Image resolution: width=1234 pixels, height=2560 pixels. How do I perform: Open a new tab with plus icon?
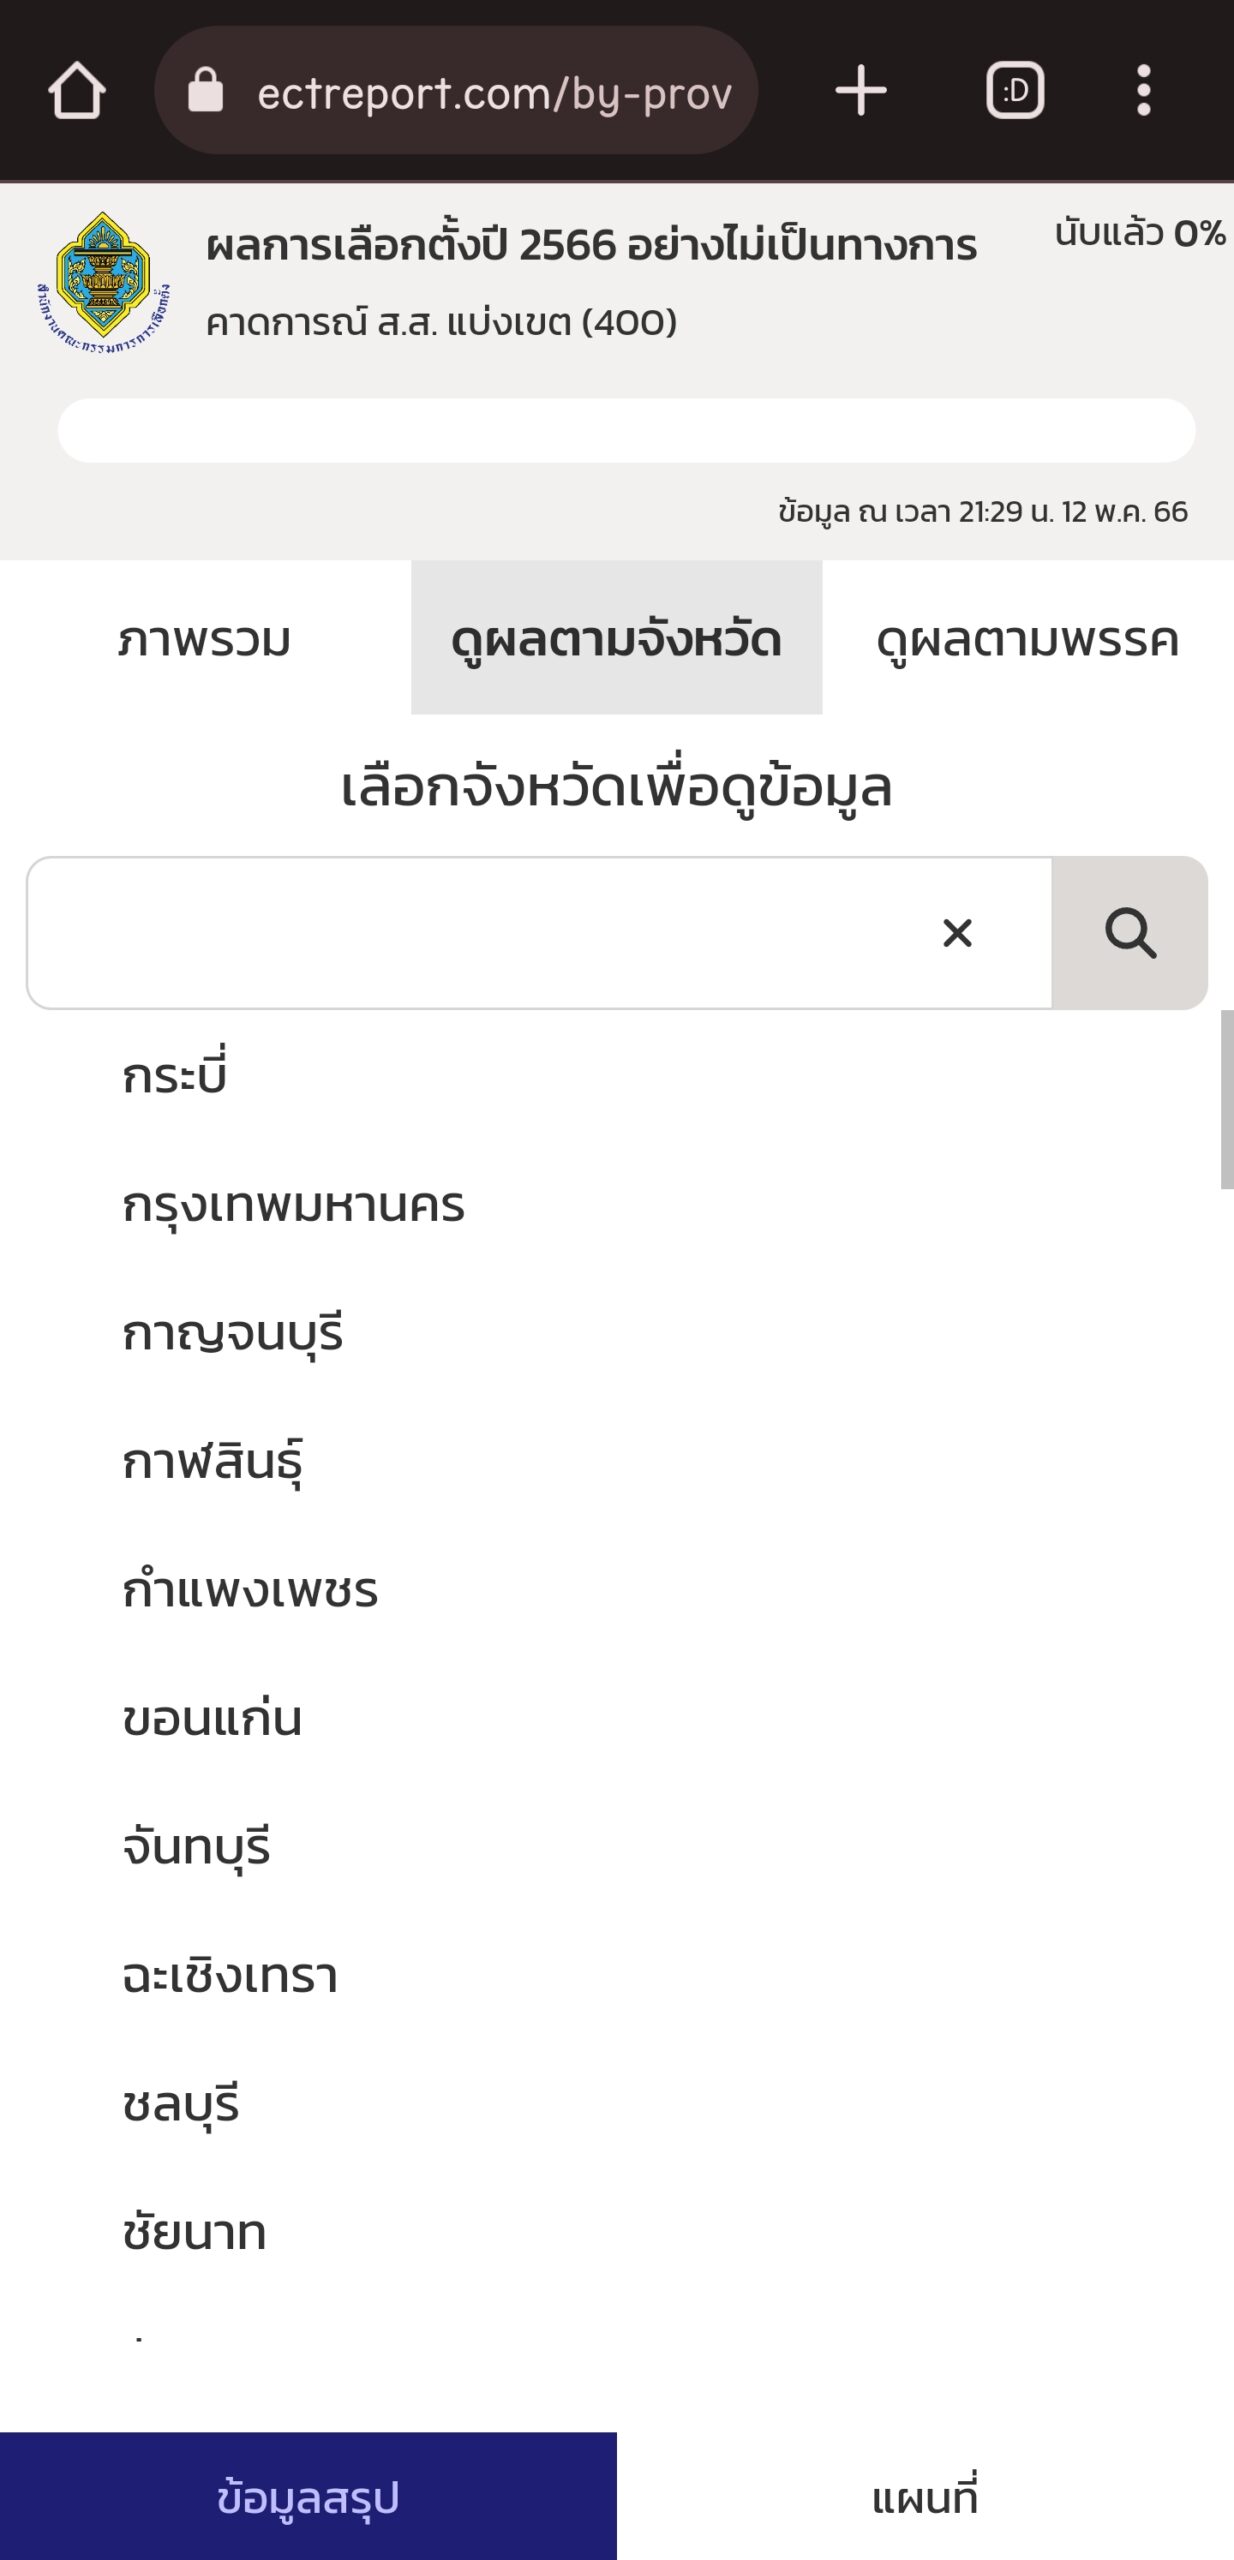860,92
